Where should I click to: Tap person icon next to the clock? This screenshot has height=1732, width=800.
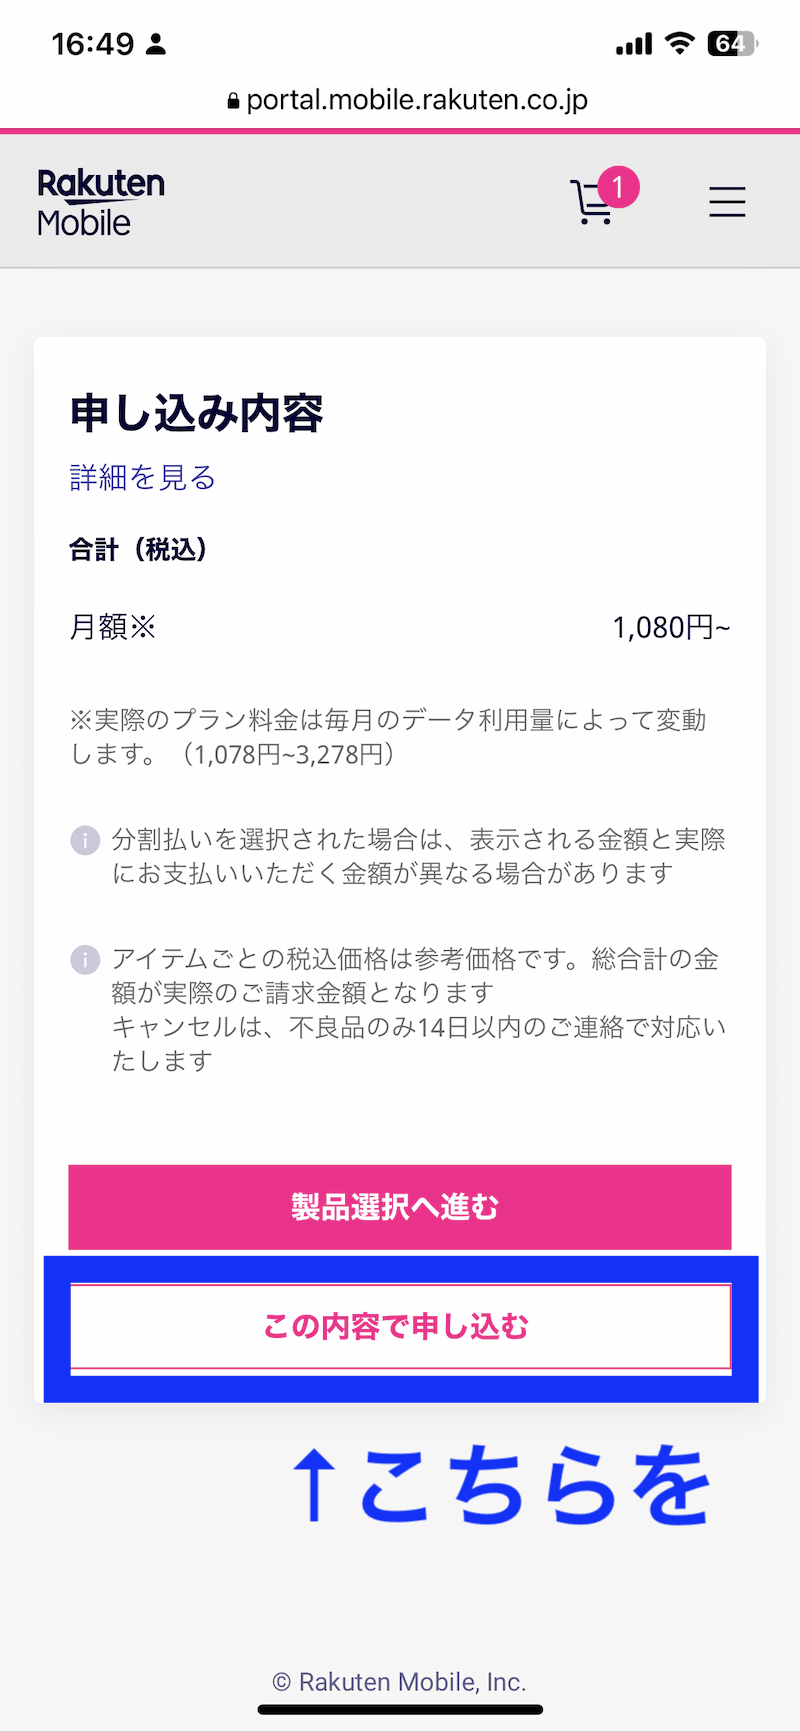point(156,44)
